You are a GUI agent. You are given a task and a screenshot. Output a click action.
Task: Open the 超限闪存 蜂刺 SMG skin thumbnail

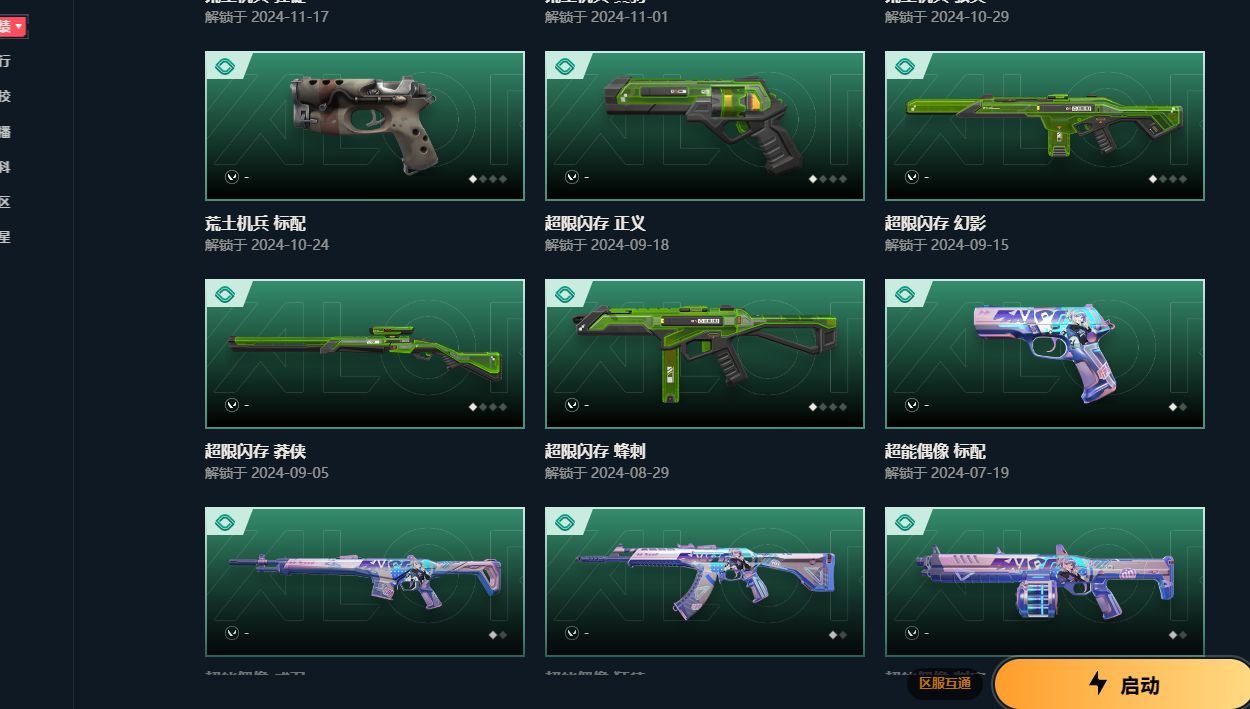tap(705, 354)
